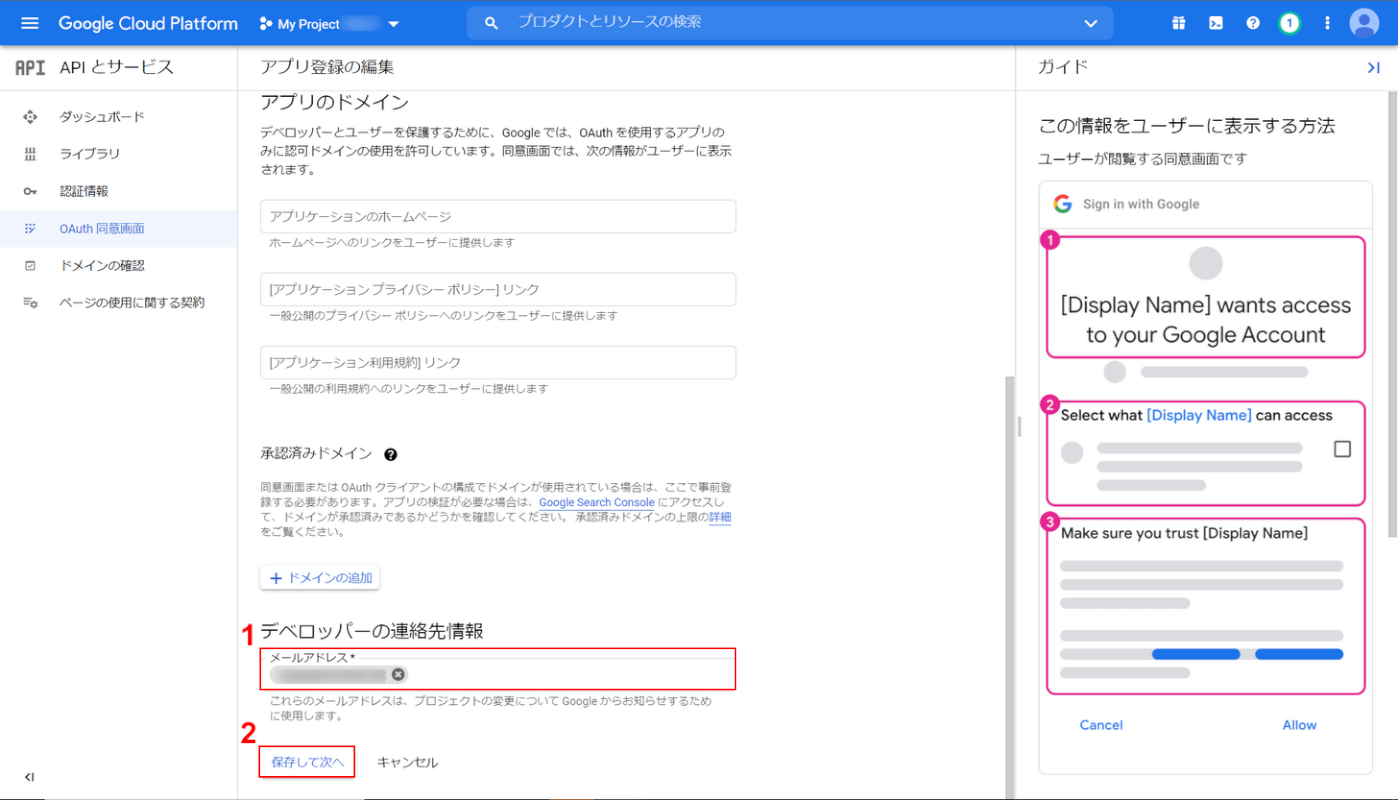
Task: Click the privacy policy link field
Action: [x=498, y=289]
